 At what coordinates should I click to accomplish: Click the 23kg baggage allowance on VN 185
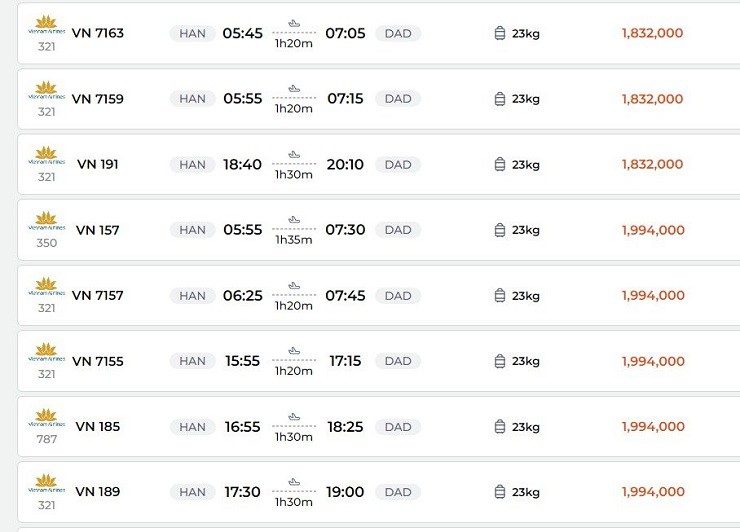(x=526, y=427)
